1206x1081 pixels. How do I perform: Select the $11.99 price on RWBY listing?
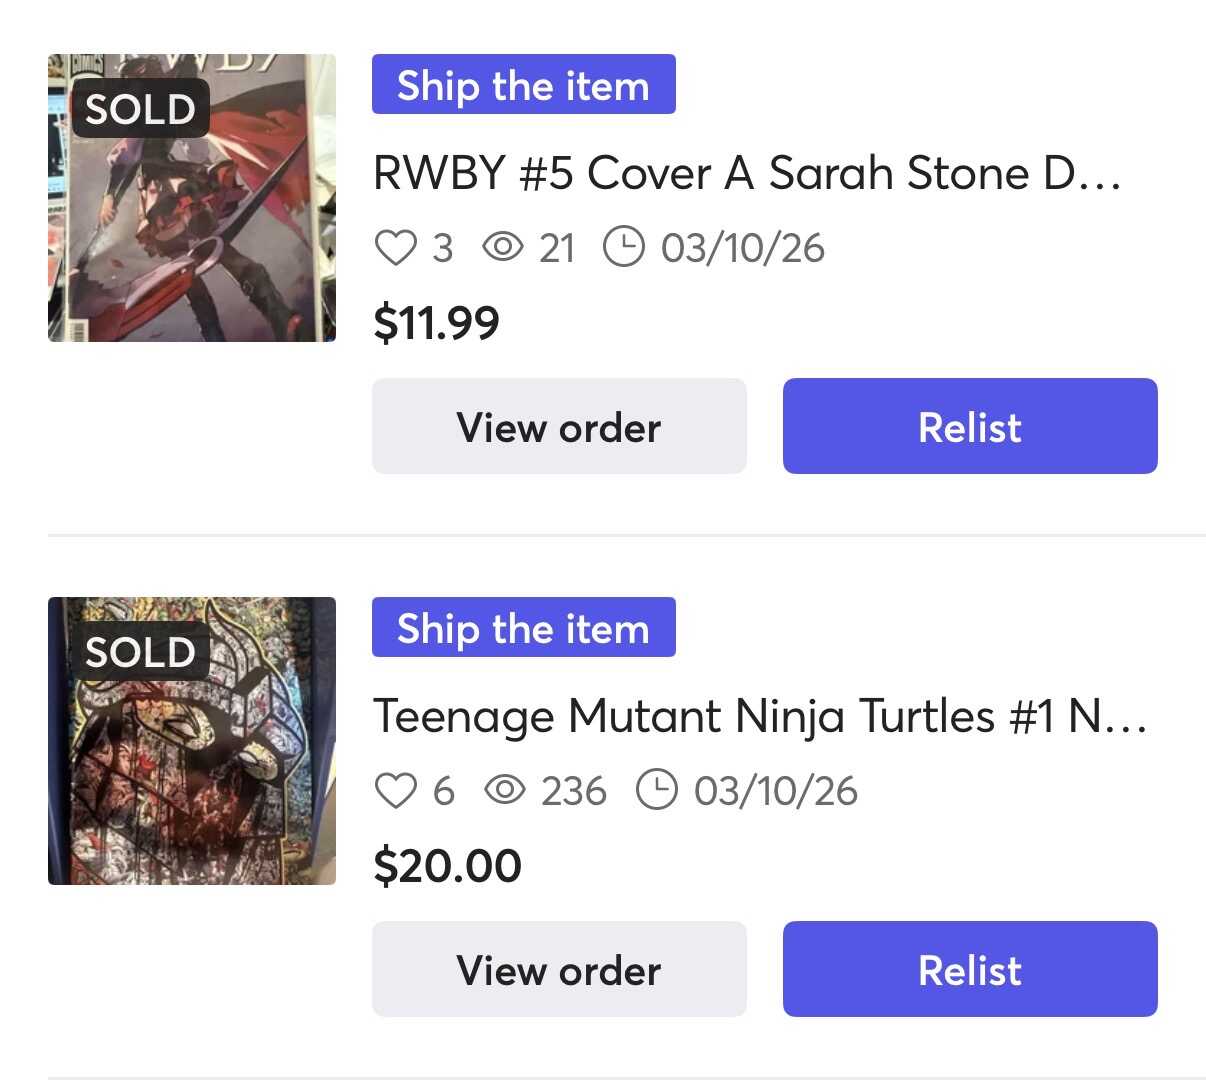point(436,323)
